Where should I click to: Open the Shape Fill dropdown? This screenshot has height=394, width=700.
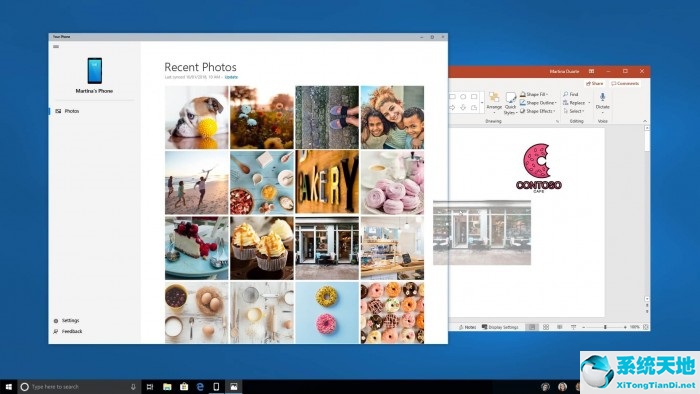tap(534, 95)
